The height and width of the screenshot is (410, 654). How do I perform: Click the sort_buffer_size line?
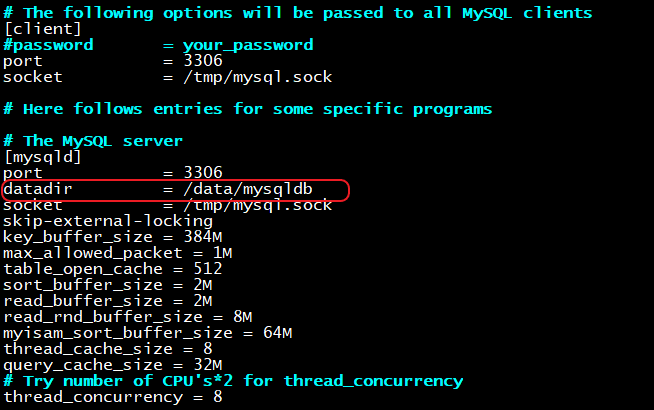click(x=108, y=285)
